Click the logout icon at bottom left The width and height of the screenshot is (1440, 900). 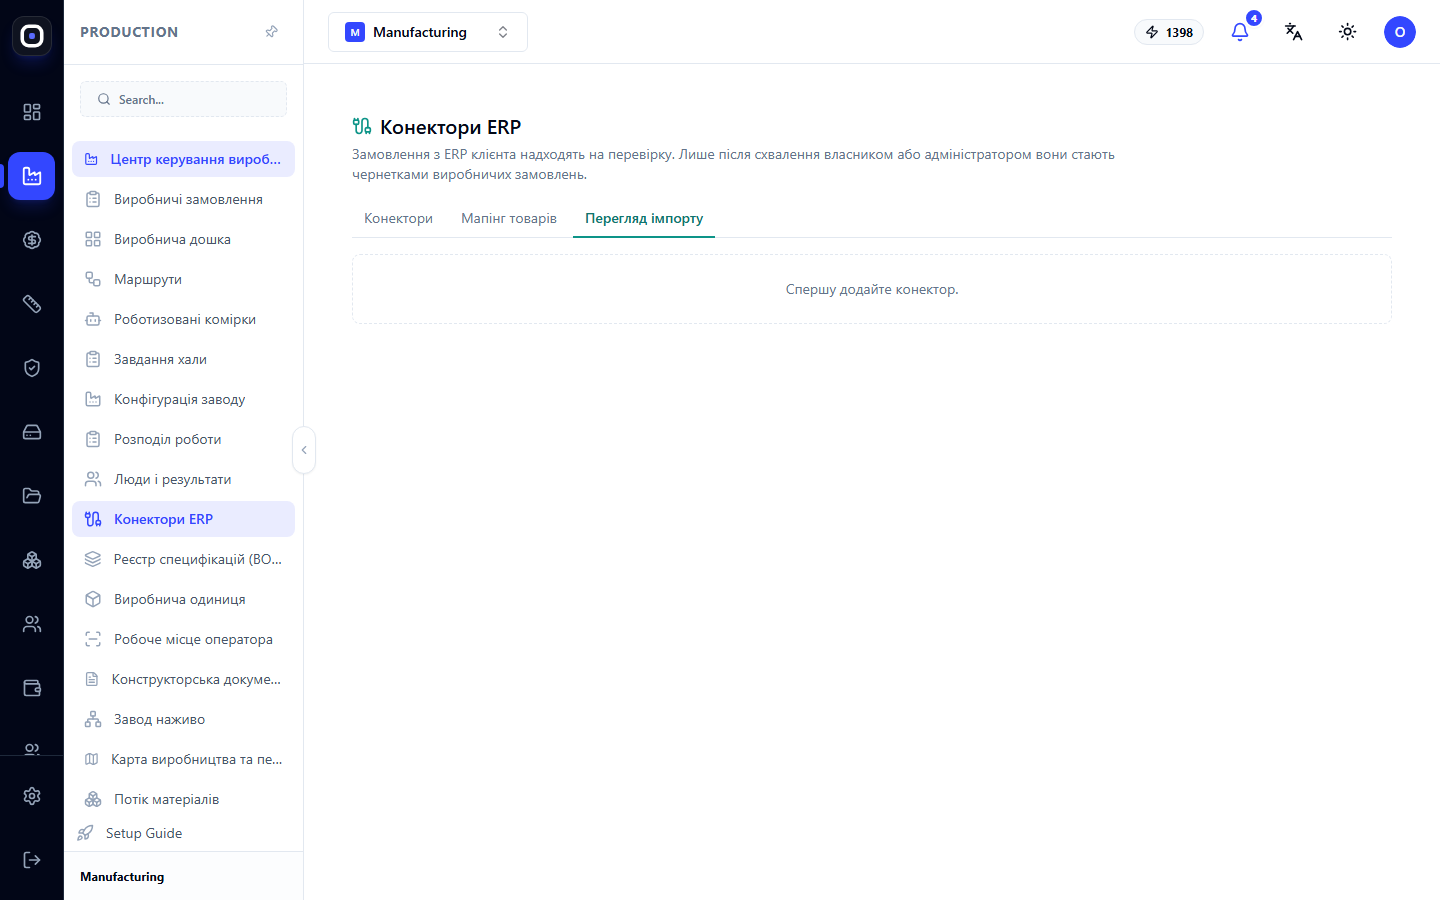pyautogui.click(x=32, y=860)
